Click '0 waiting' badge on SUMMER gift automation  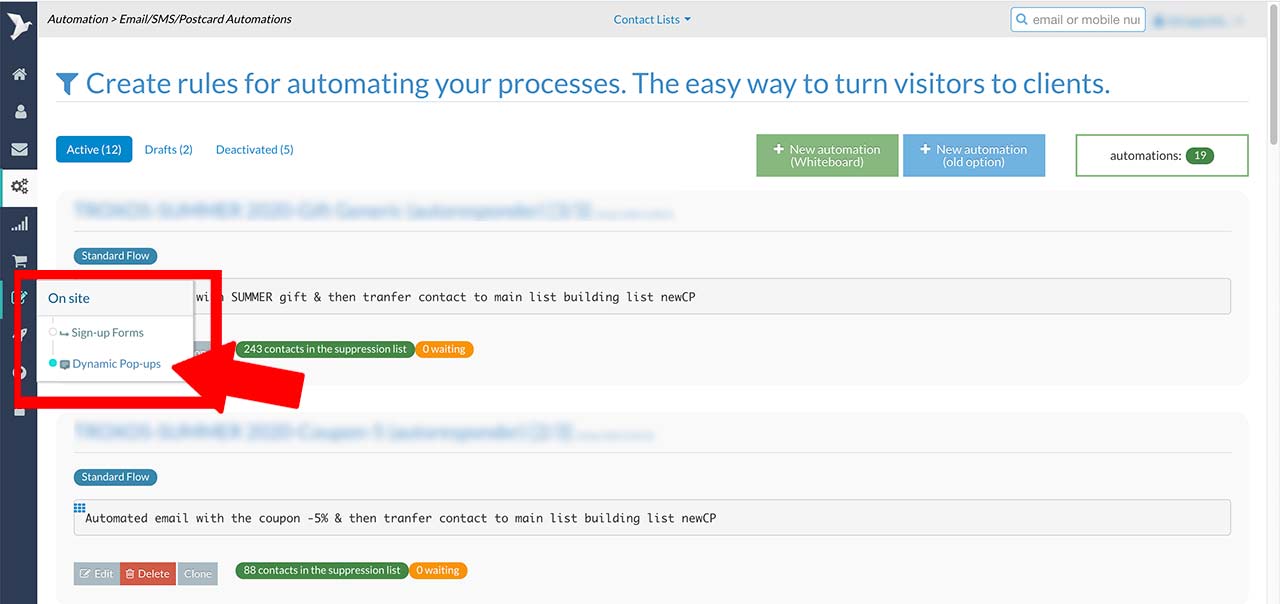(x=444, y=349)
